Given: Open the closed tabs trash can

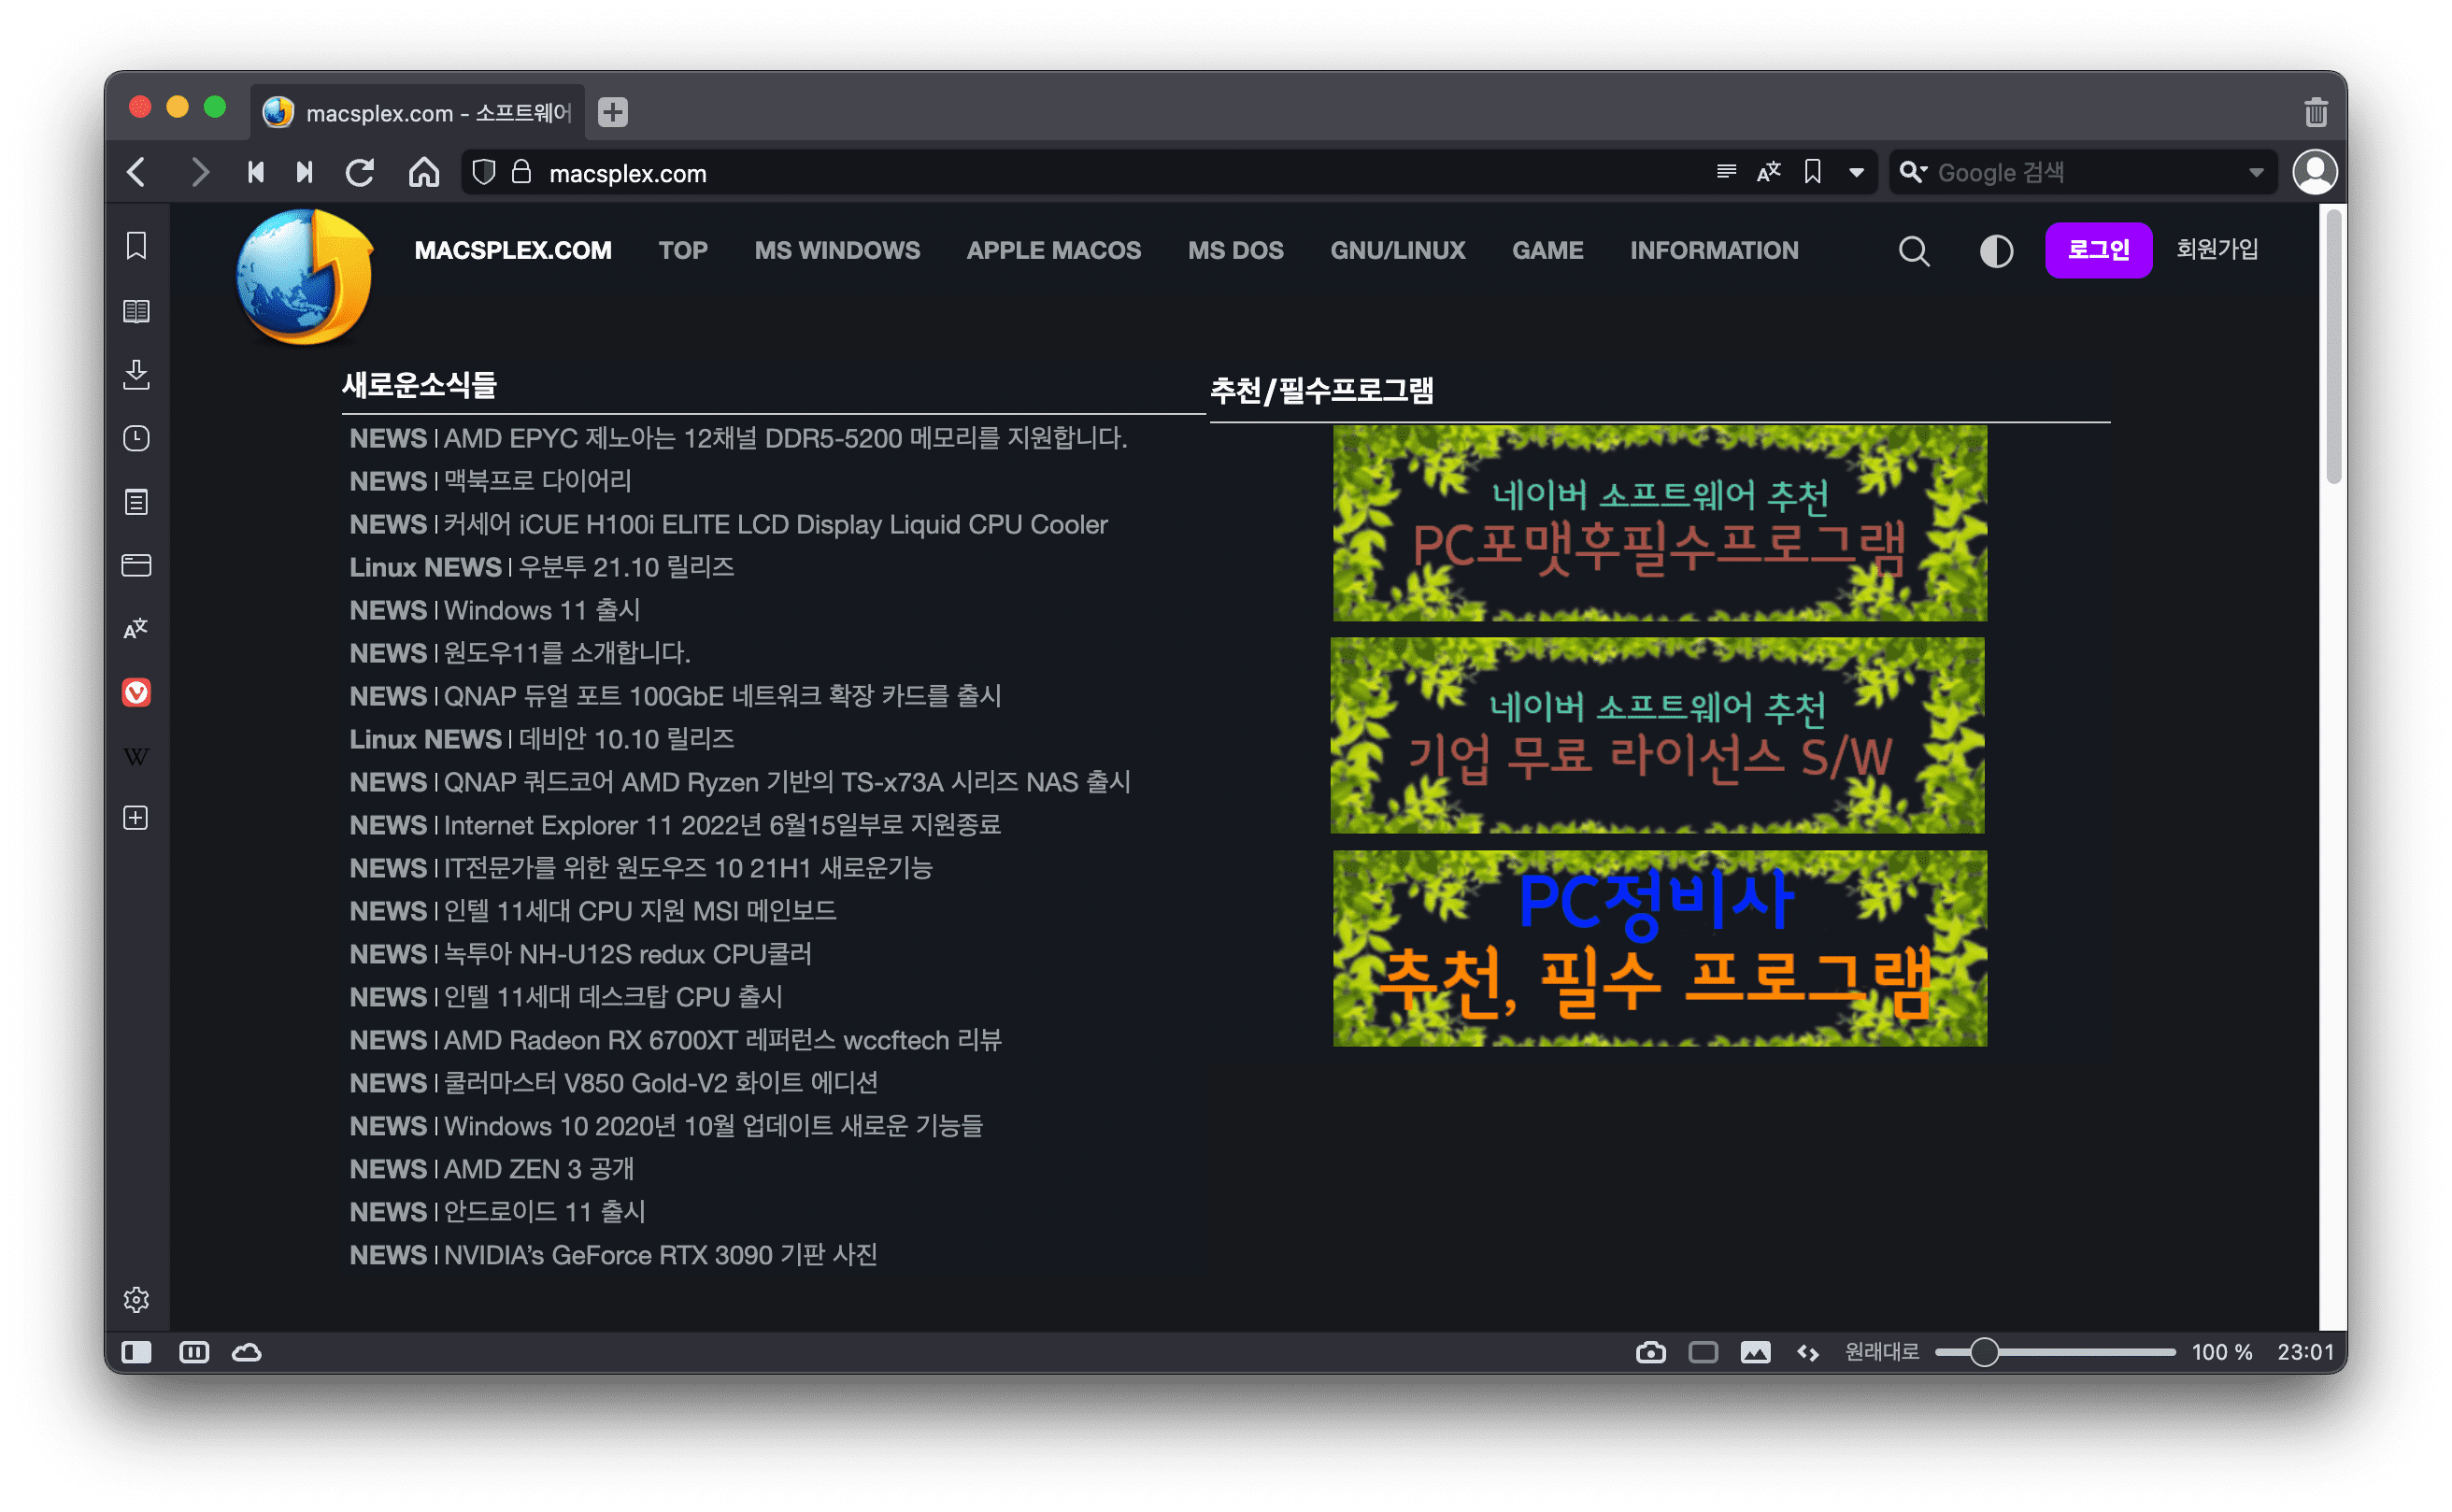Looking at the screenshot, I should 2316,112.
